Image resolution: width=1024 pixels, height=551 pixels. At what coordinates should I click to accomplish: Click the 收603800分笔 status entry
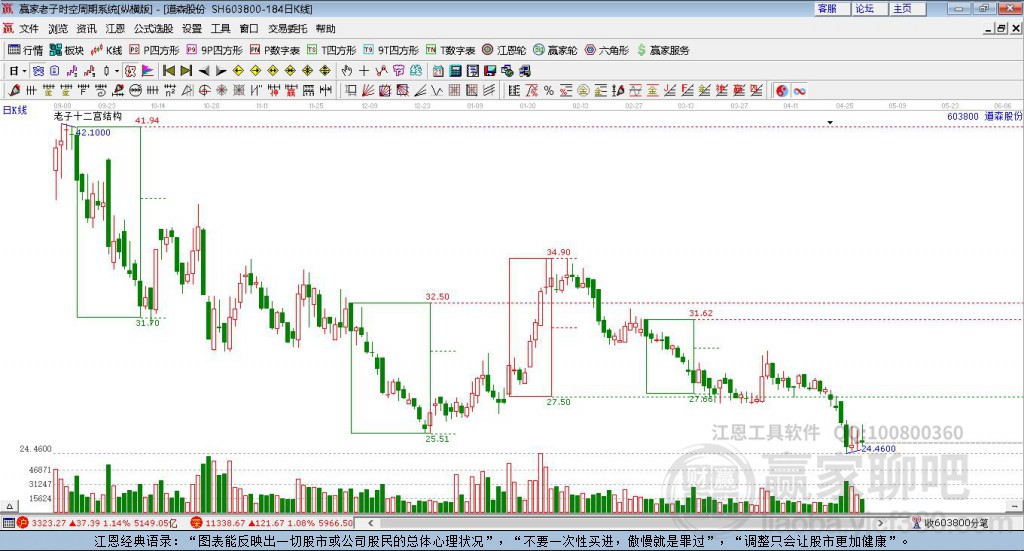tap(950, 523)
